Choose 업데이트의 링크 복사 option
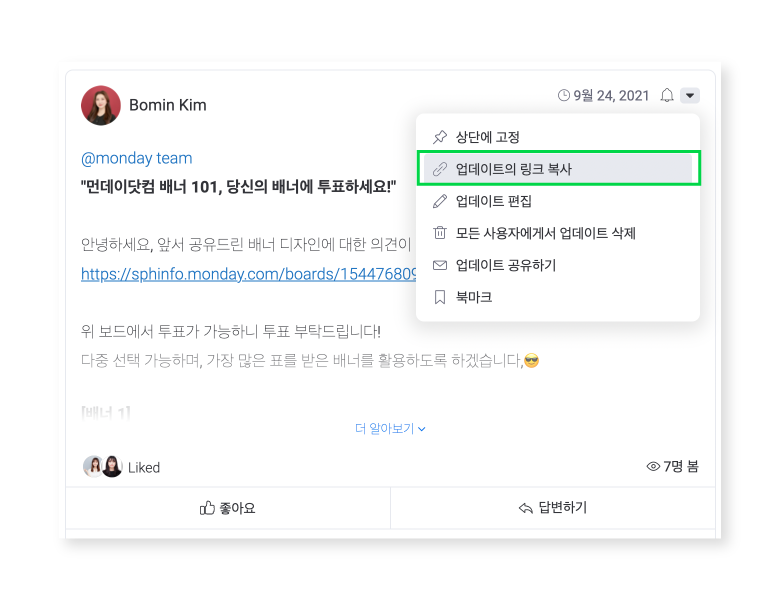The height and width of the screenshot is (600, 764). coord(558,169)
